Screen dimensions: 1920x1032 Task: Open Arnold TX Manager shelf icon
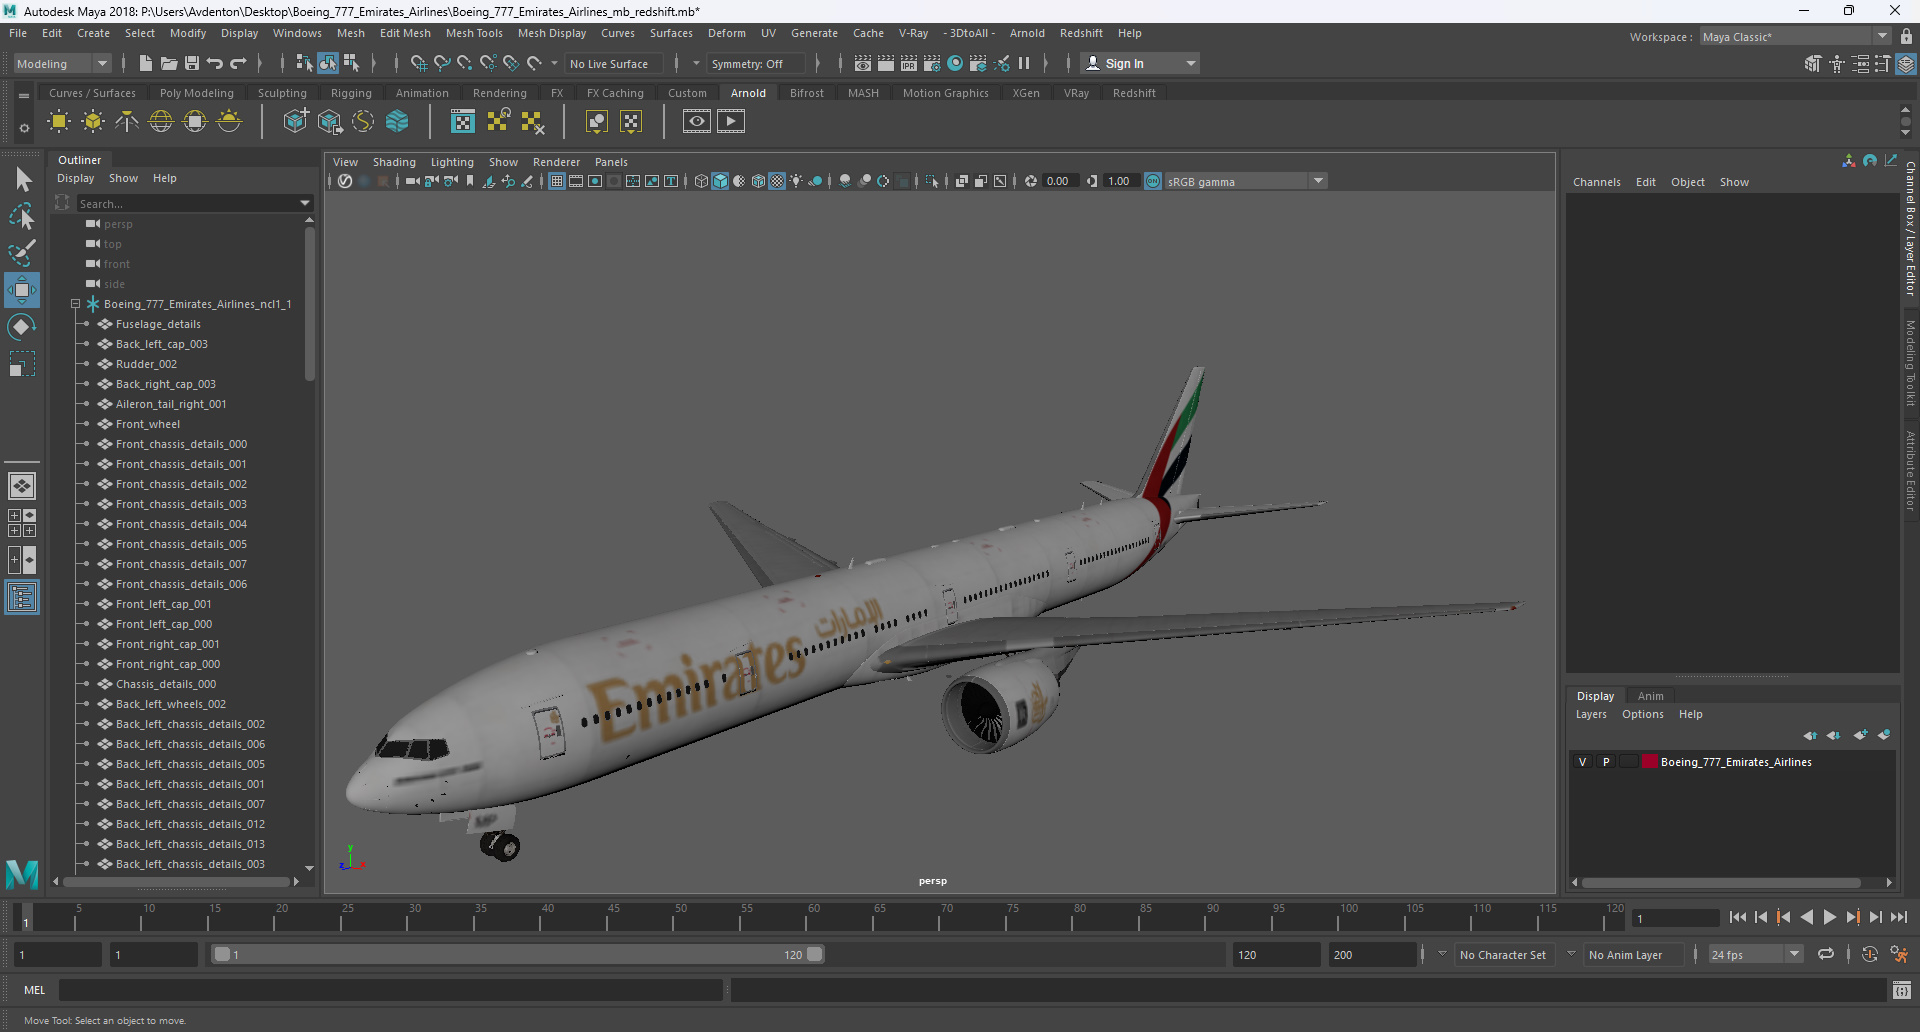point(463,122)
